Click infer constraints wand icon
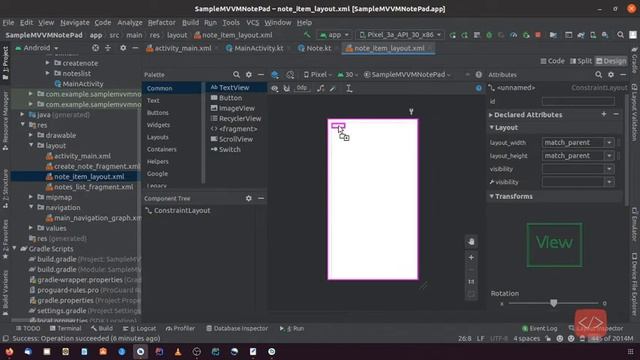 tap(333, 88)
